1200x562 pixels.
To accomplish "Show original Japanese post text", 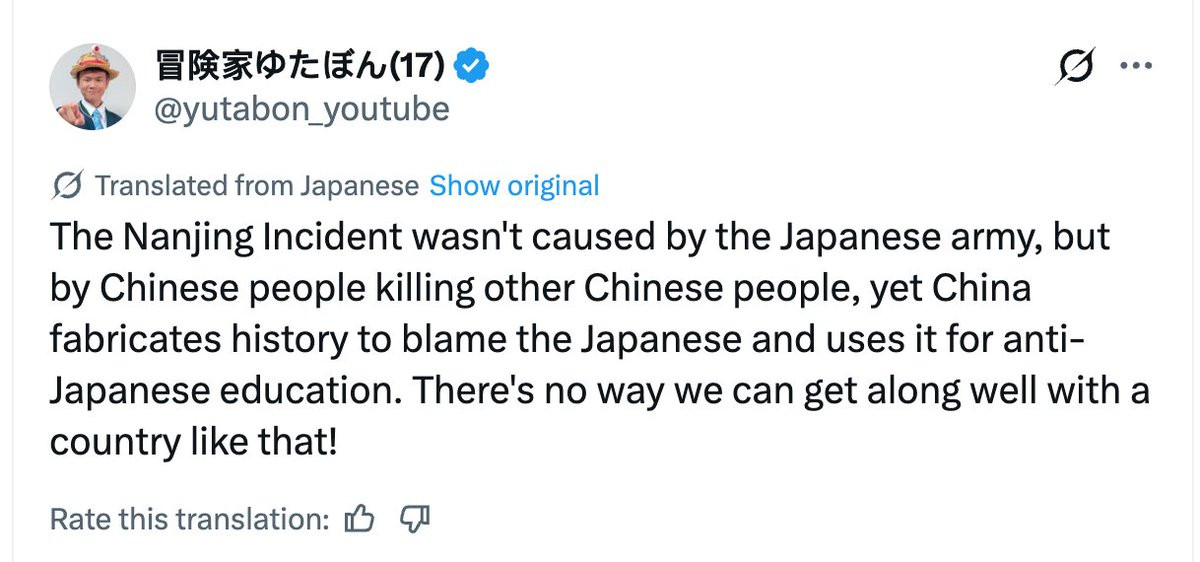I will [514, 186].
